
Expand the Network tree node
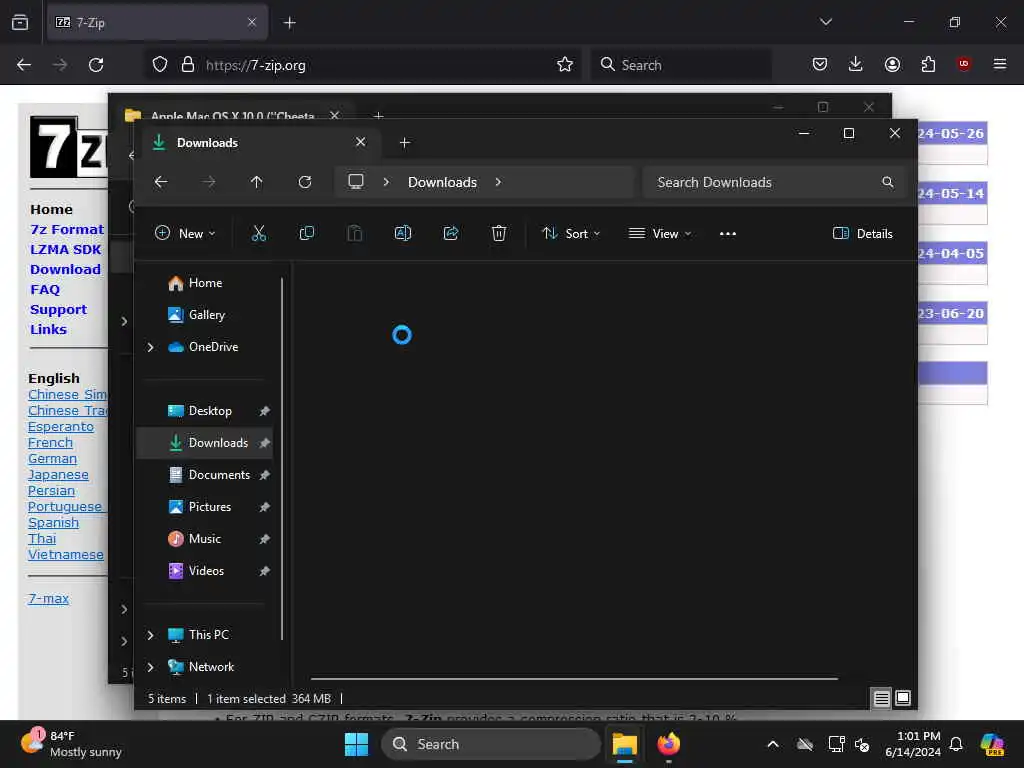point(150,667)
